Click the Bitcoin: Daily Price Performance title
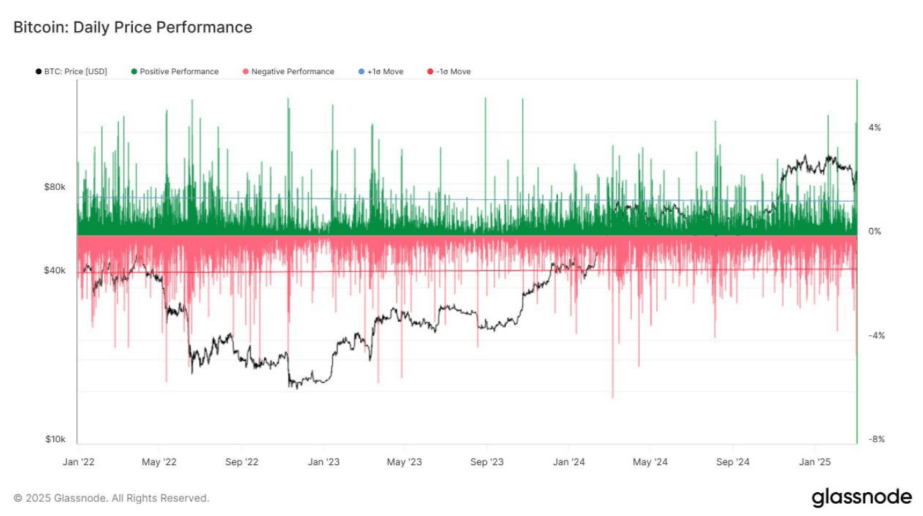The image size is (923, 516). click(x=132, y=27)
